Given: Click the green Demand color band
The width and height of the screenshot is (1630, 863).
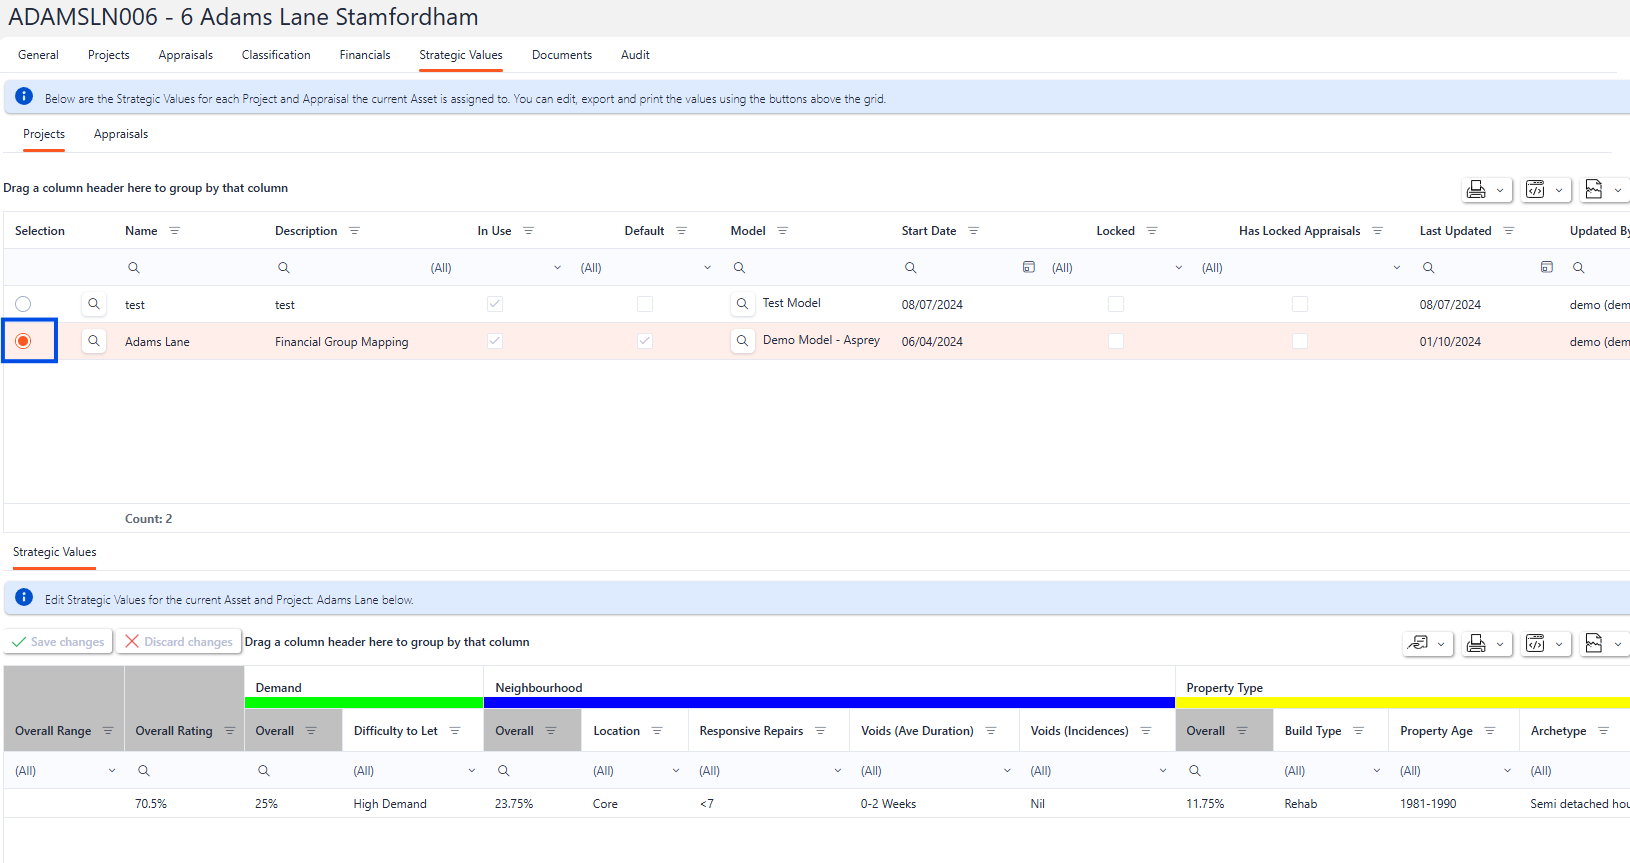Looking at the screenshot, I should [x=364, y=703].
